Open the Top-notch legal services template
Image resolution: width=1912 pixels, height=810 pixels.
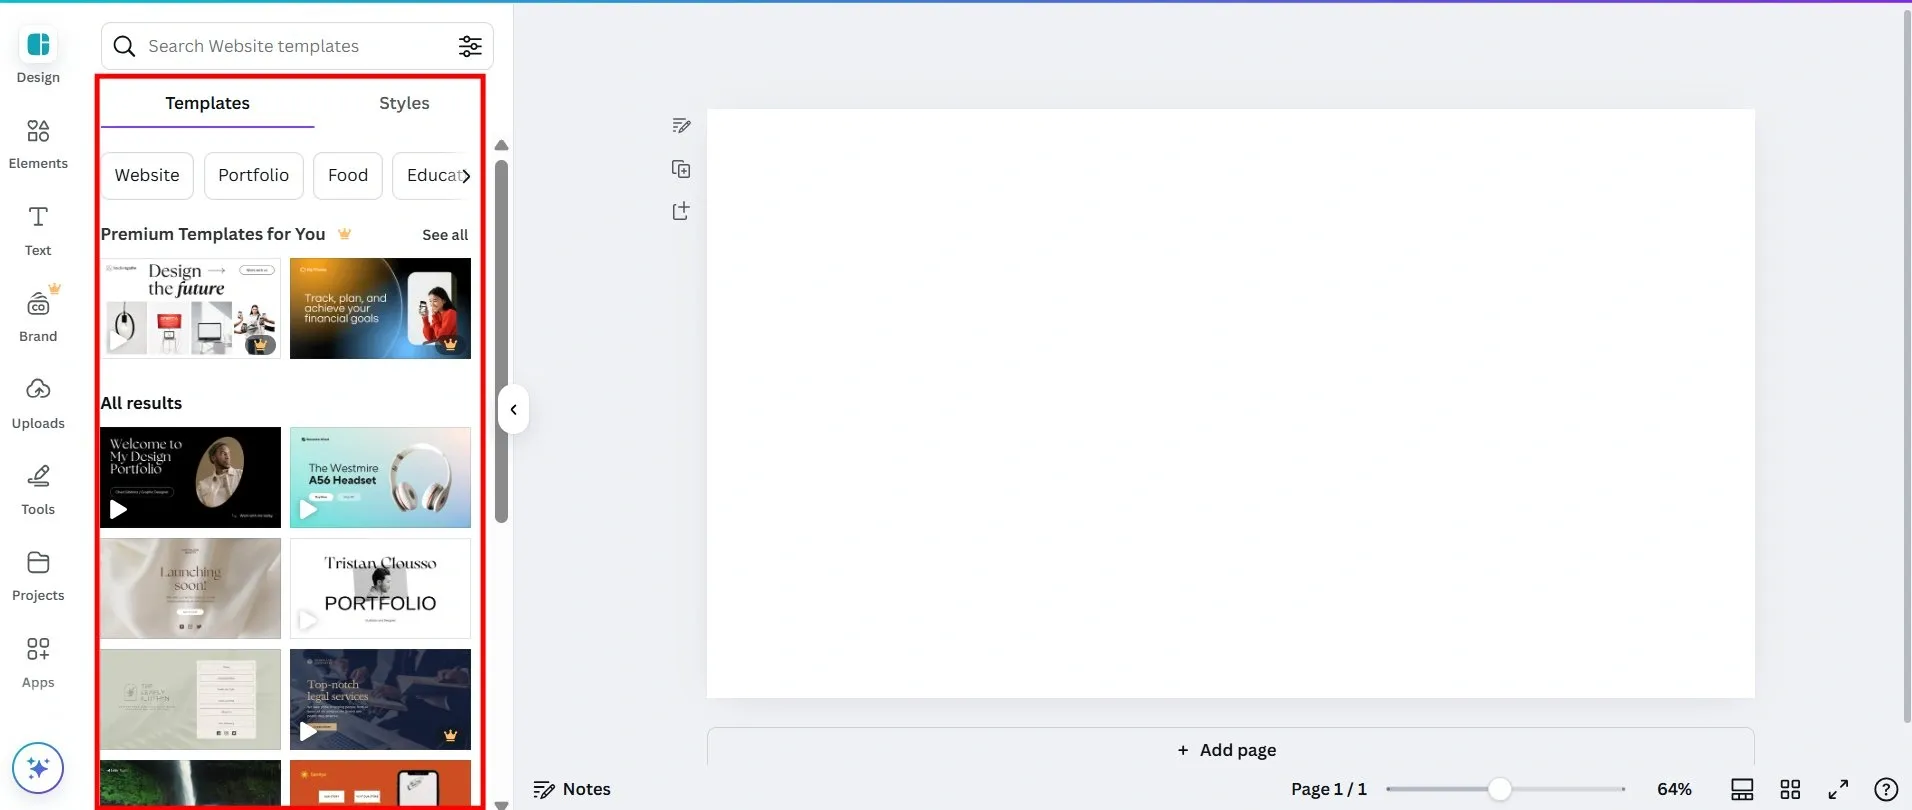pyautogui.click(x=380, y=699)
